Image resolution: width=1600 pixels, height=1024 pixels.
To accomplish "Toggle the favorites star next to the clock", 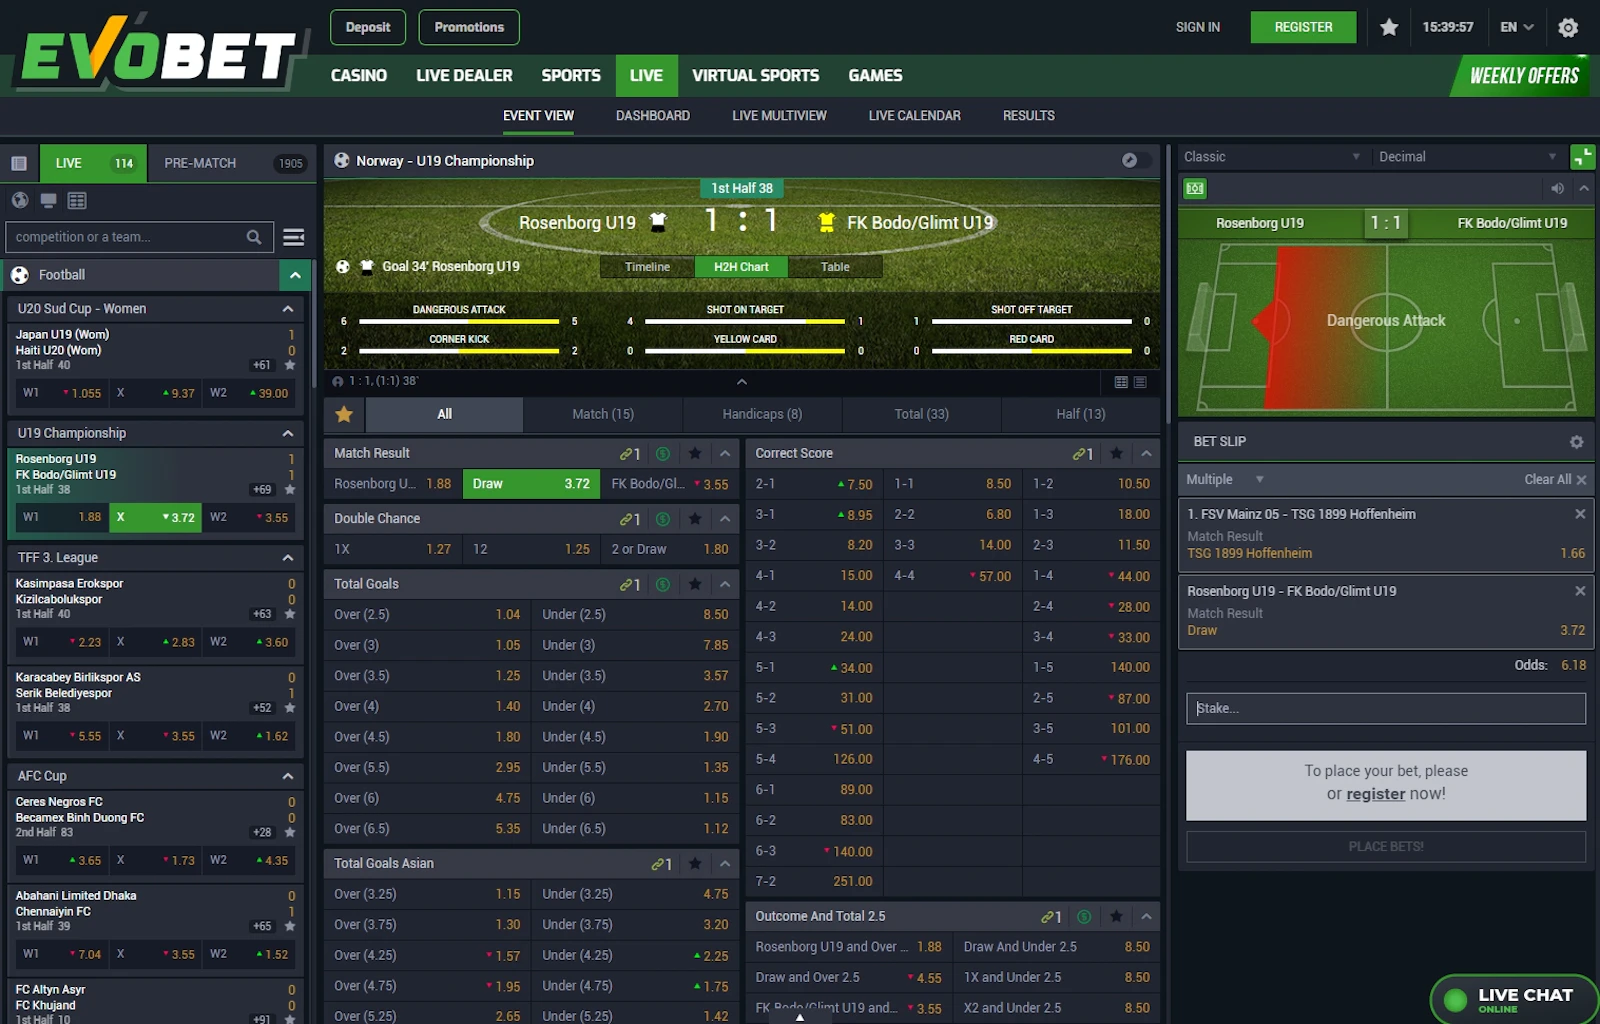I will pyautogui.click(x=1389, y=27).
